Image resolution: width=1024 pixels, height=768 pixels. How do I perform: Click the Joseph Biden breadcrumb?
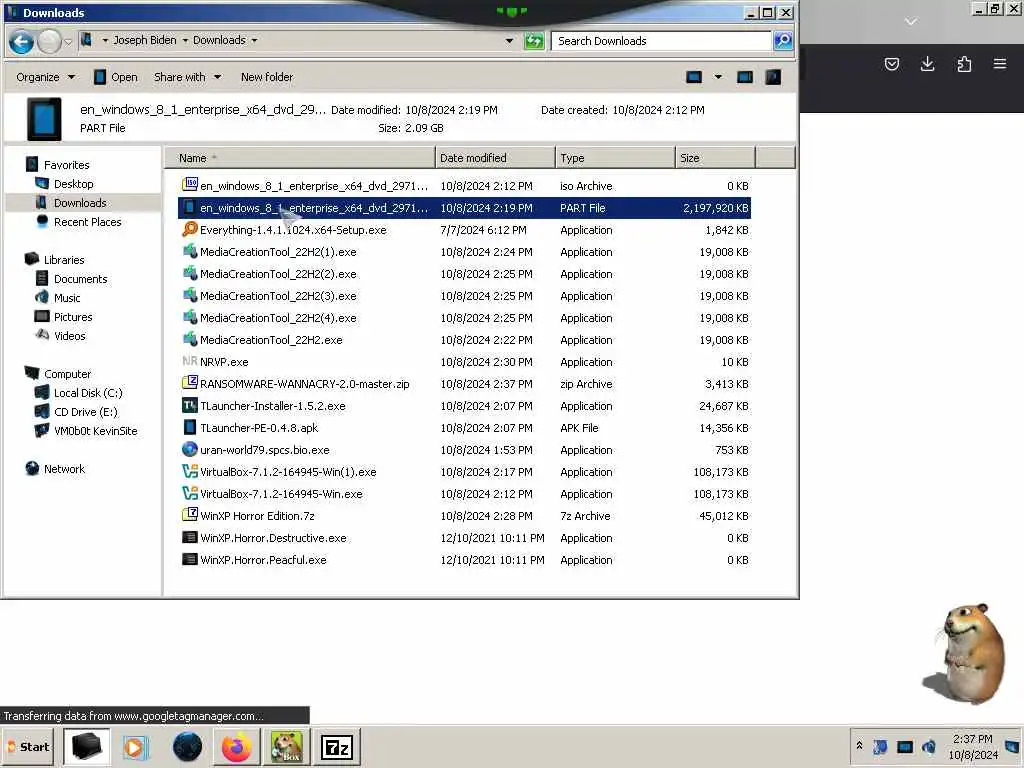tap(144, 40)
